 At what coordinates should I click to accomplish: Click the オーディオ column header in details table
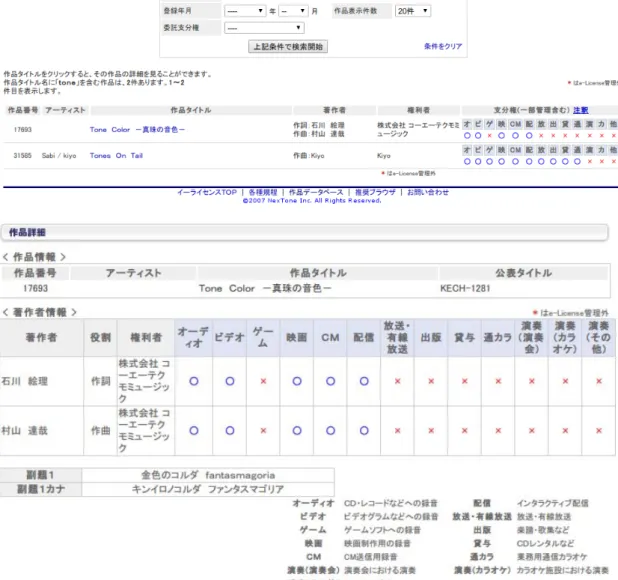194,338
